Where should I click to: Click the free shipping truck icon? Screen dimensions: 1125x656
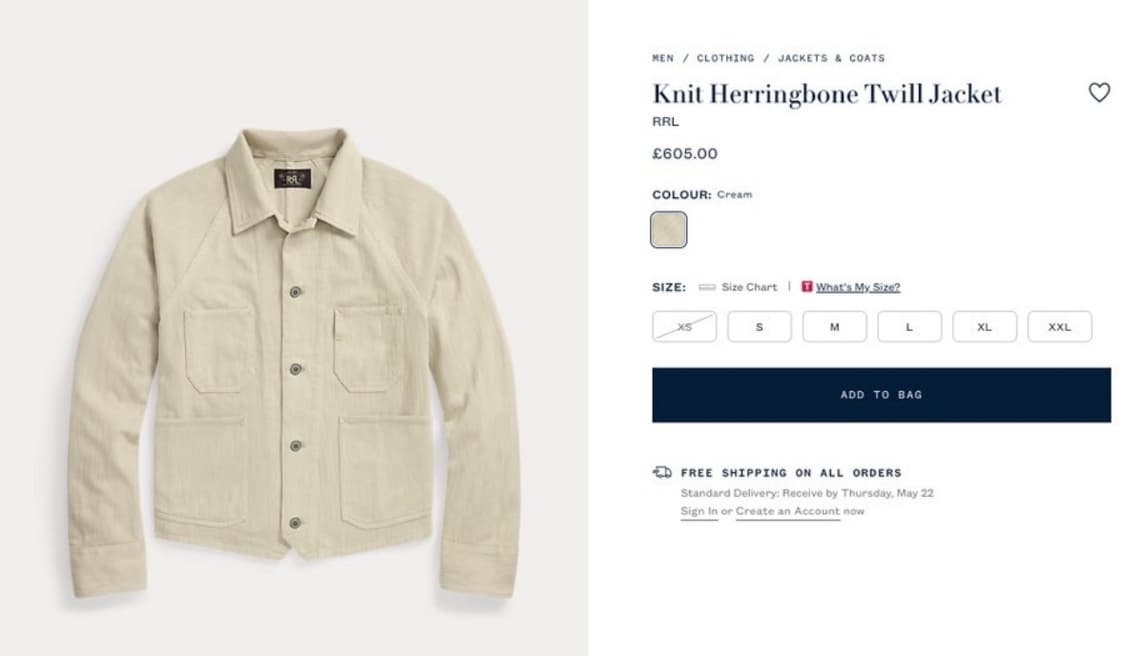[x=662, y=472]
